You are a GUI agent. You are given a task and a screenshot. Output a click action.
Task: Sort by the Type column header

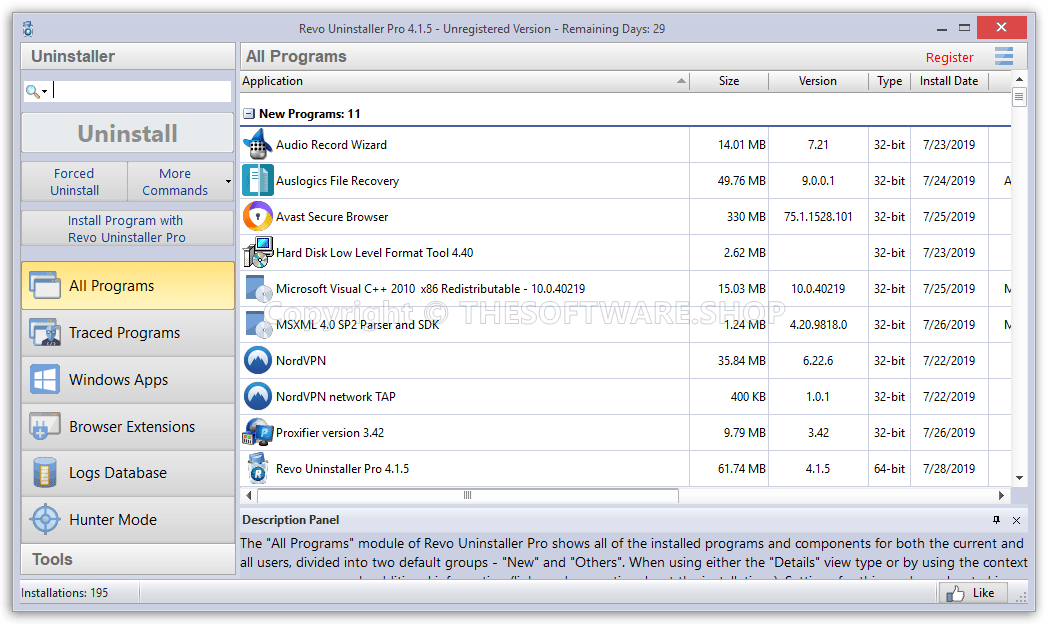click(x=890, y=81)
